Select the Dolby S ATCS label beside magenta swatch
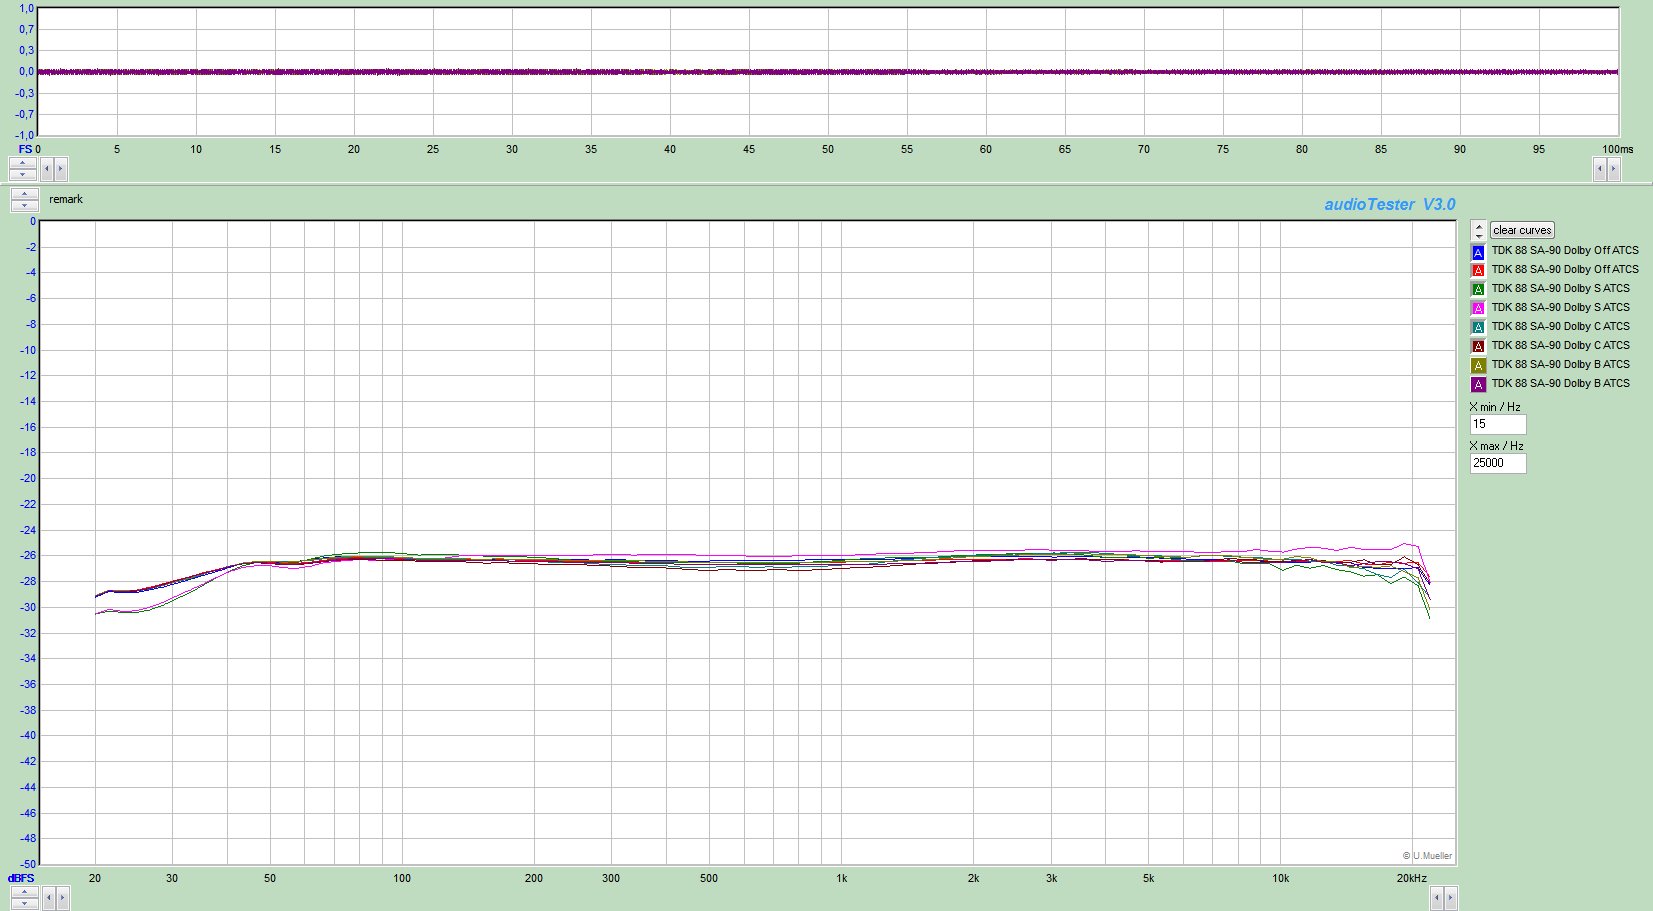Image resolution: width=1653 pixels, height=911 pixels. [1560, 308]
